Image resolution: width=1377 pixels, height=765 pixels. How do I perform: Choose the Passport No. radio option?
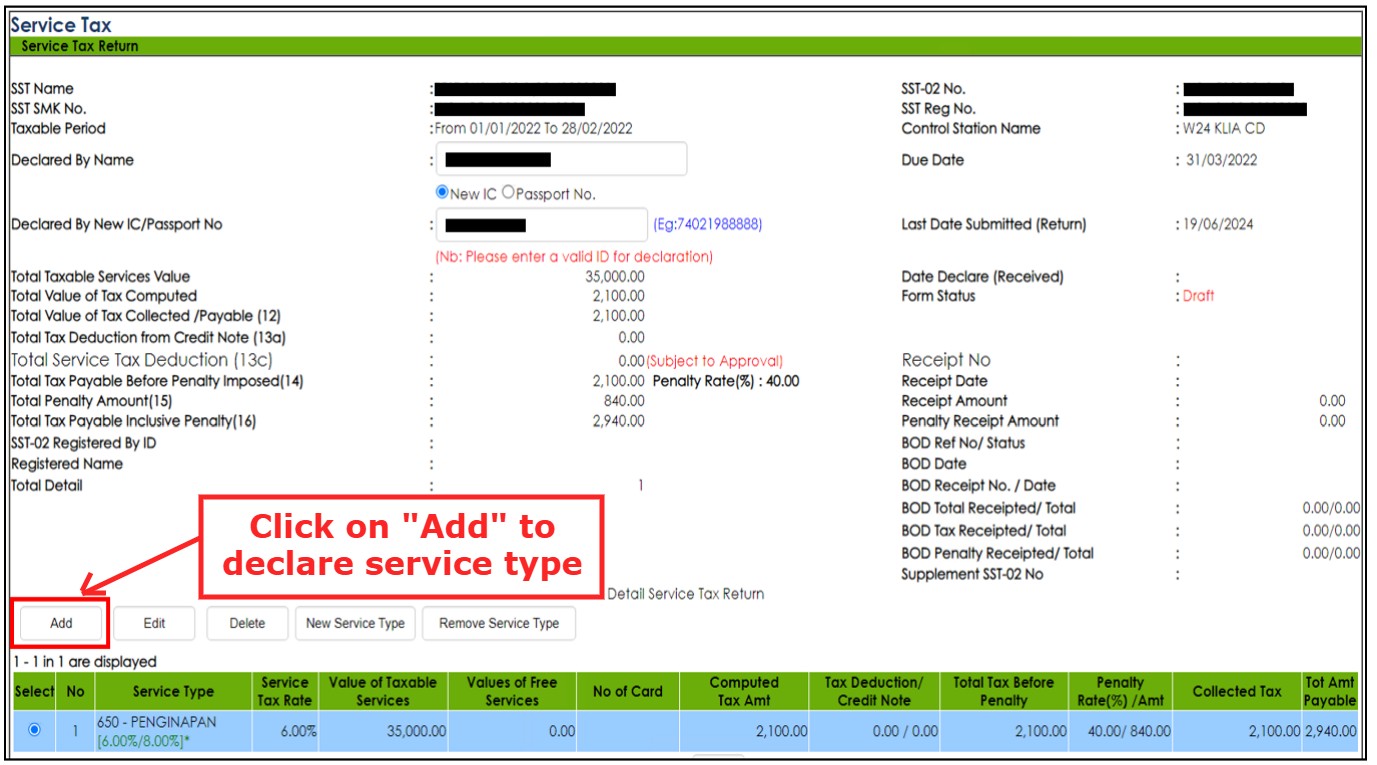[508, 193]
